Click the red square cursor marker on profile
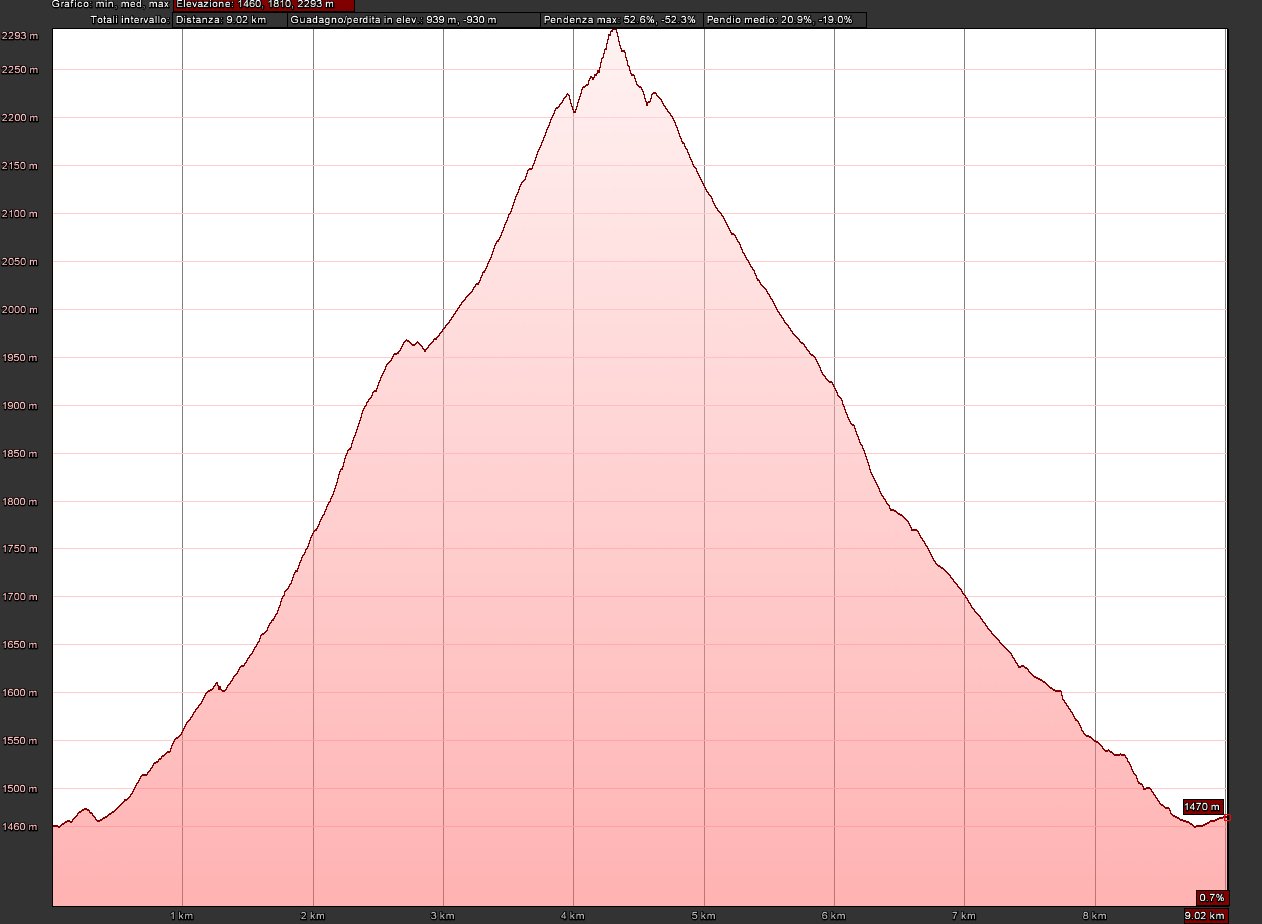Image resolution: width=1262 pixels, height=924 pixels. [x=1227, y=818]
